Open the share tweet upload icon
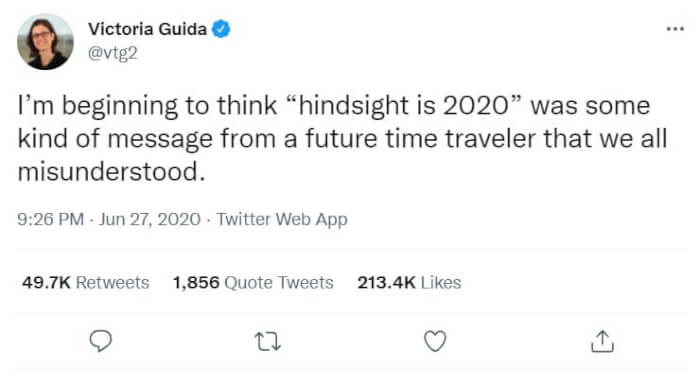Image resolution: width=700 pixels, height=386 pixels. 602,341
